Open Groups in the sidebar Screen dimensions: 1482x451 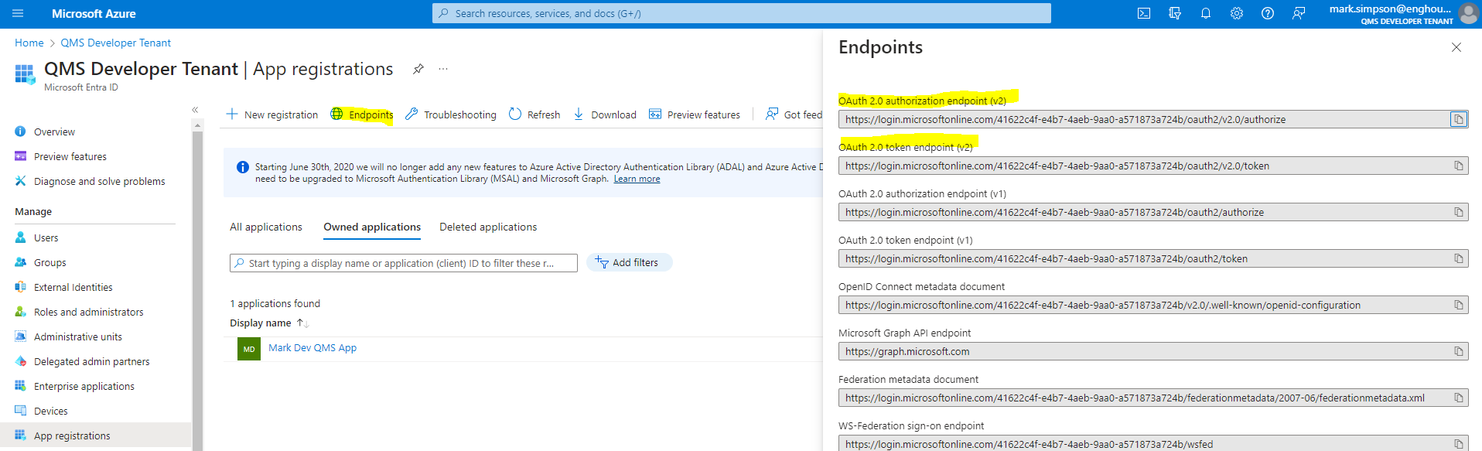(50, 263)
